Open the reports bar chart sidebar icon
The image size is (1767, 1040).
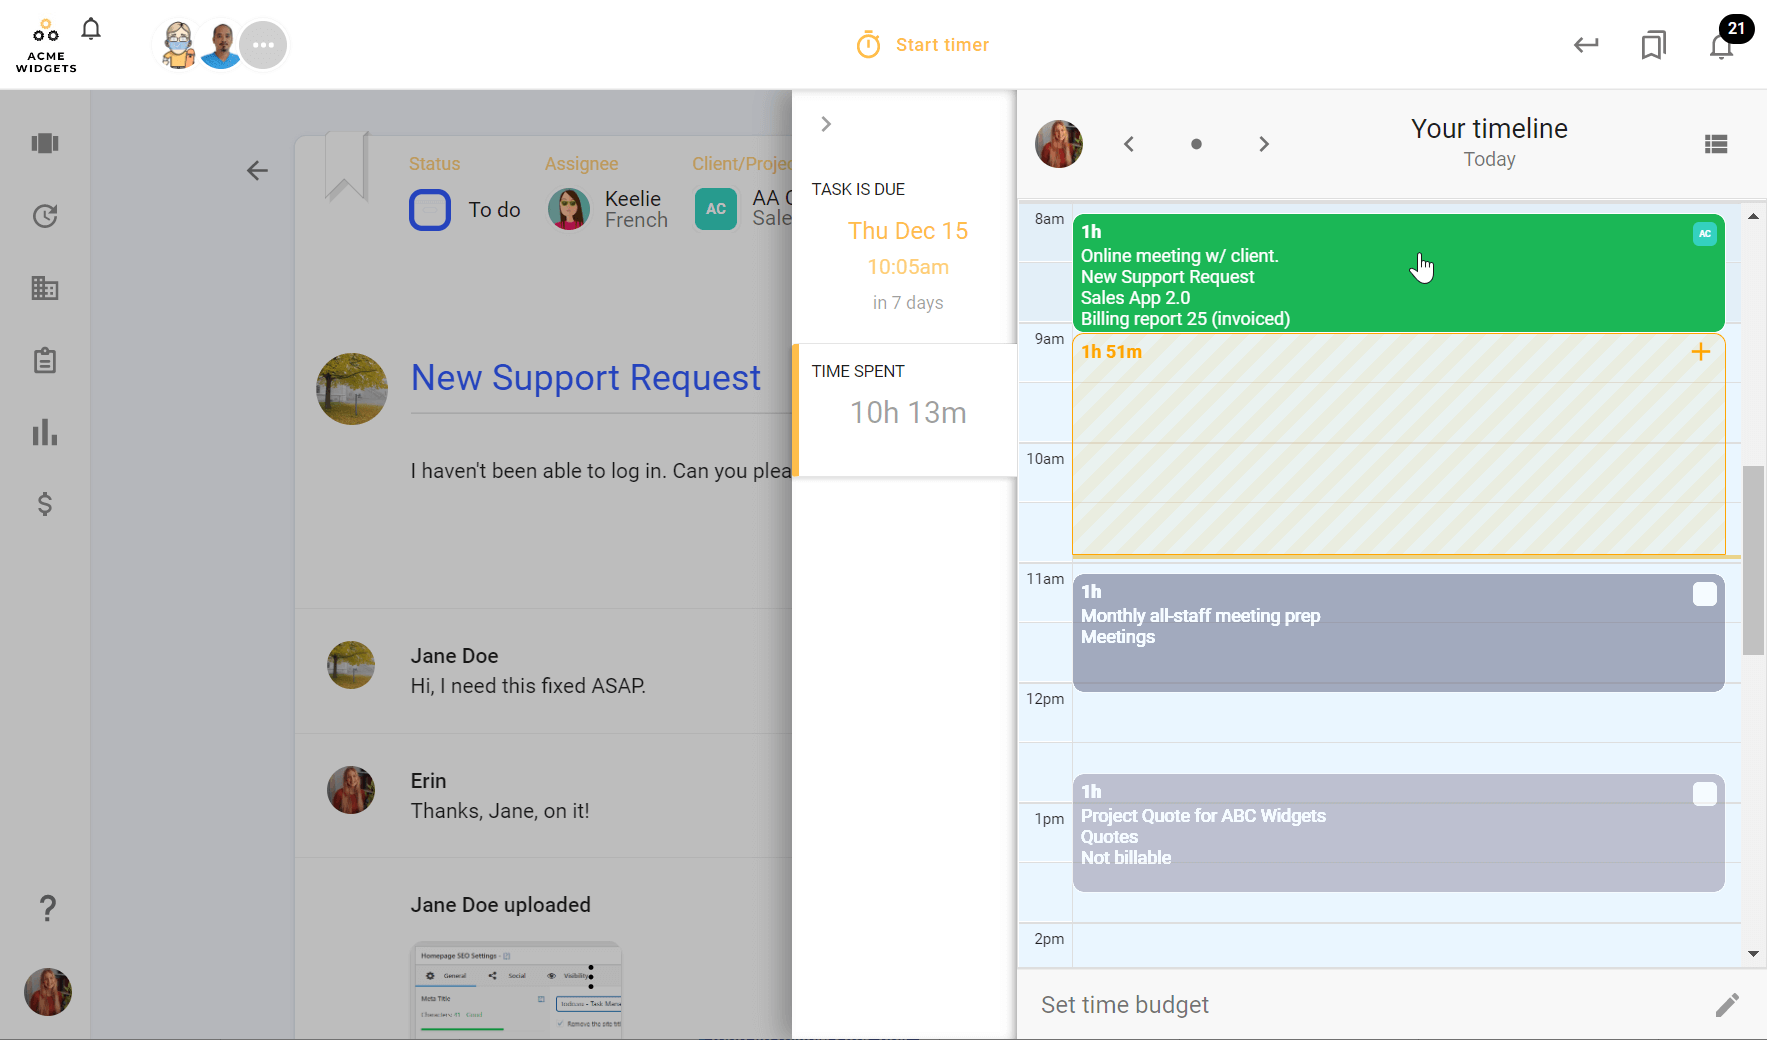pyautogui.click(x=45, y=432)
